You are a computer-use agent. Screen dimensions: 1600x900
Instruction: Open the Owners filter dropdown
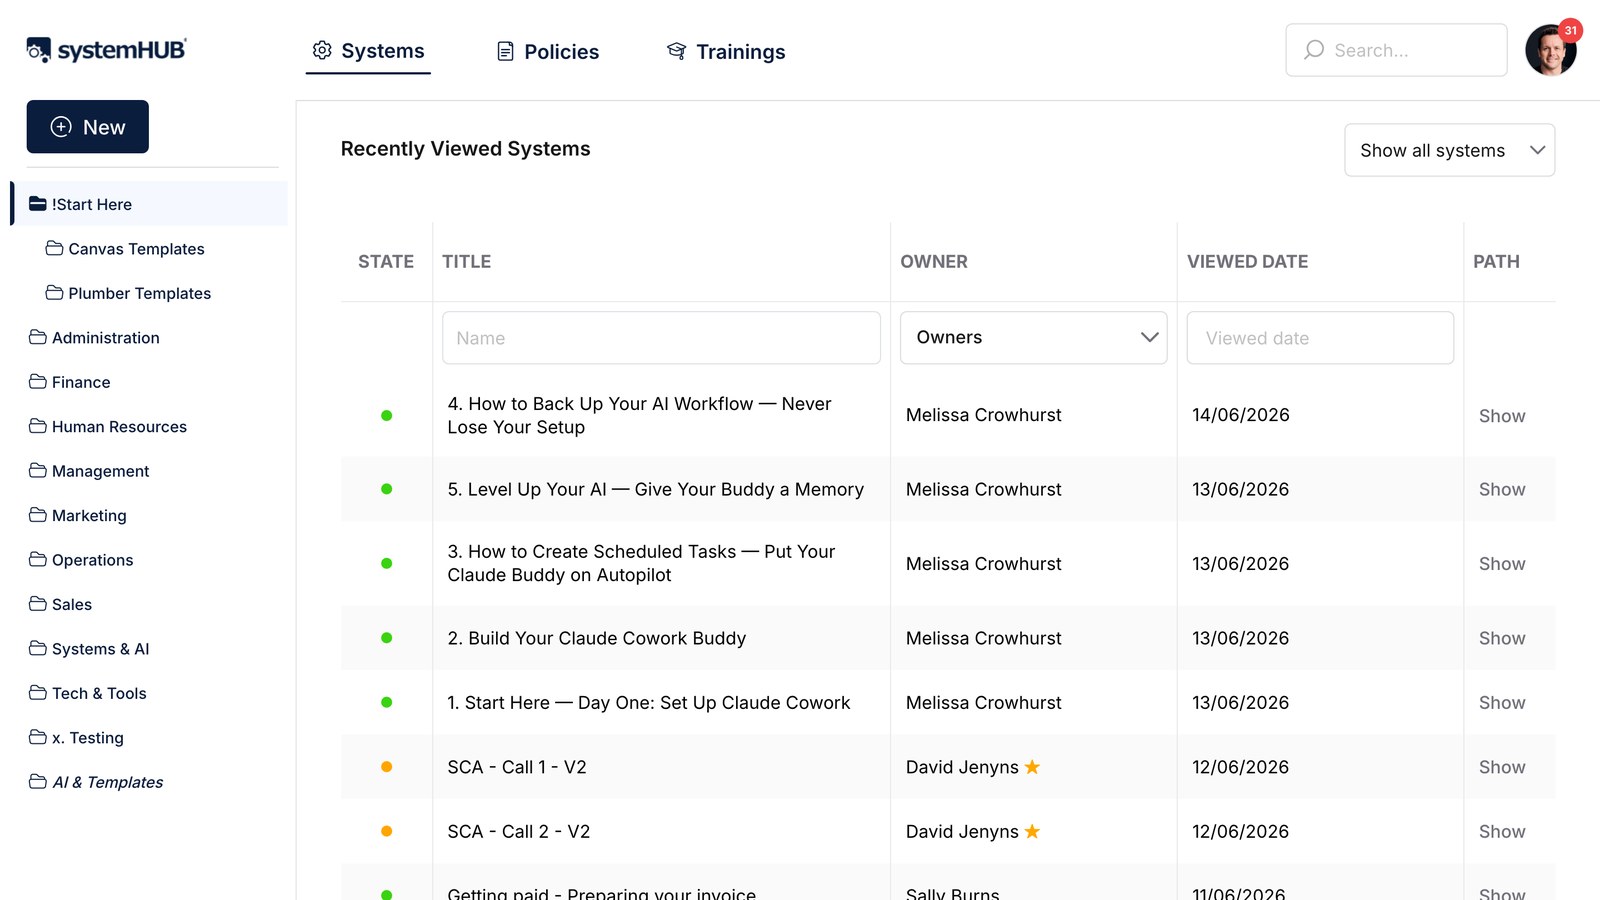(1033, 338)
